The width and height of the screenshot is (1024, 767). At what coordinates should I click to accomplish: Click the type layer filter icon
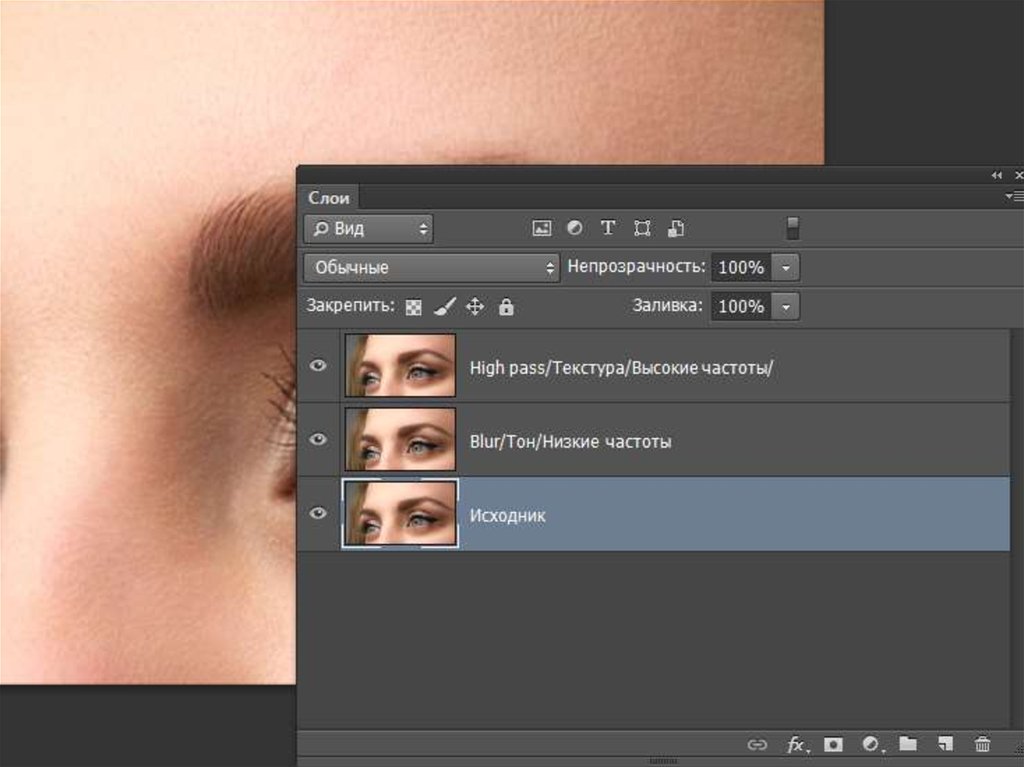click(607, 228)
